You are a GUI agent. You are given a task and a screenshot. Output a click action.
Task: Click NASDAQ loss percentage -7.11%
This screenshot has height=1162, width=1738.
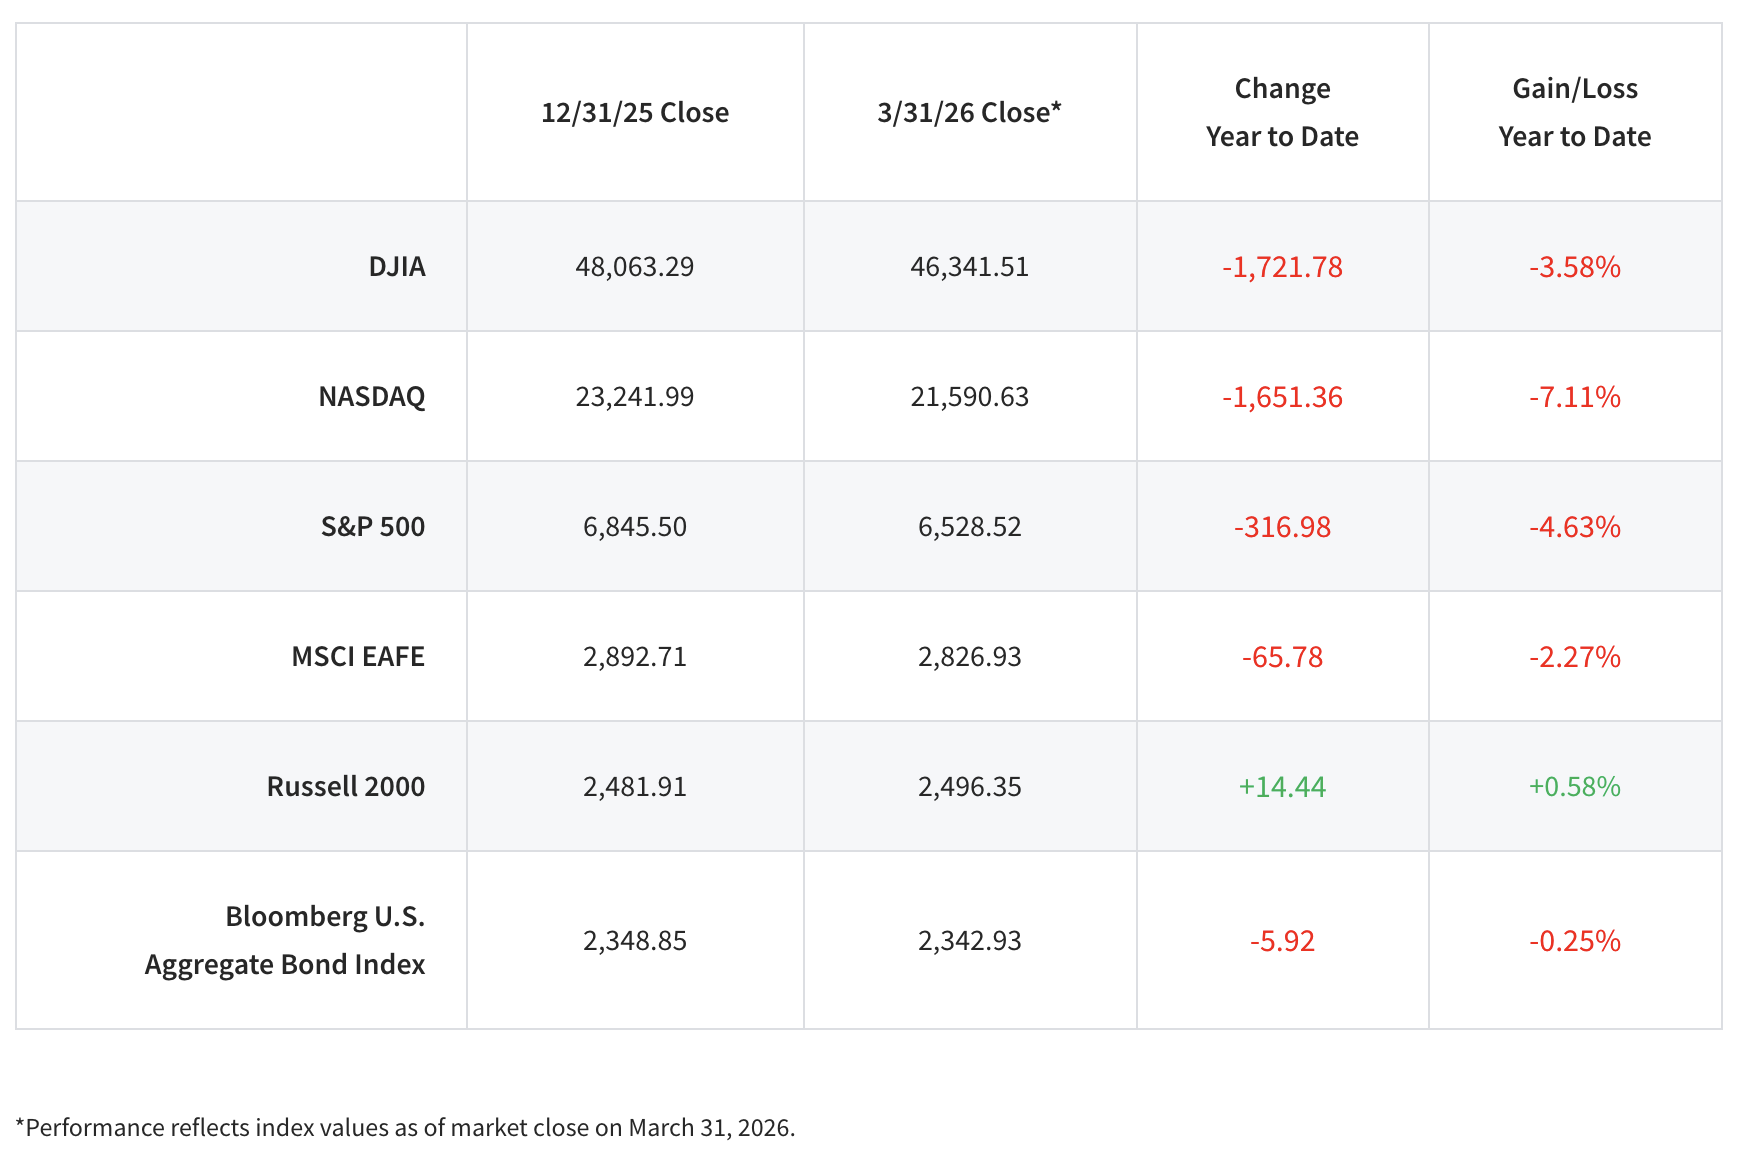click(1574, 397)
